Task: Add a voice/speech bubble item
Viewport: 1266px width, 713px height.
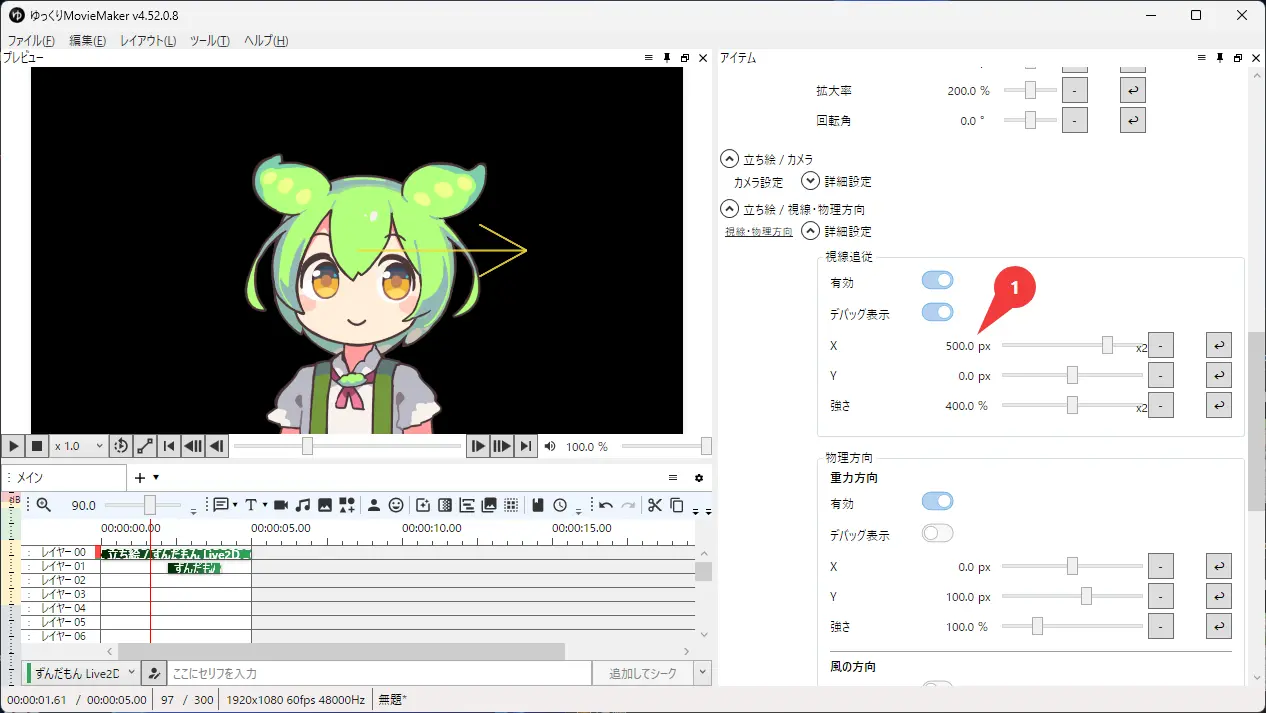Action: click(x=220, y=505)
